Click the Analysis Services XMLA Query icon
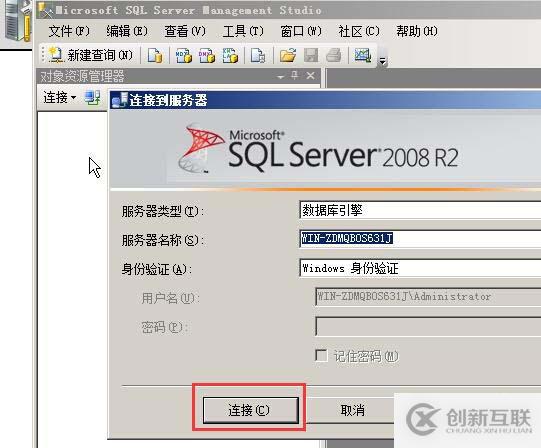The height and width of the screenshot is (448, 541). pyautogui.click(x=230, y=55)
